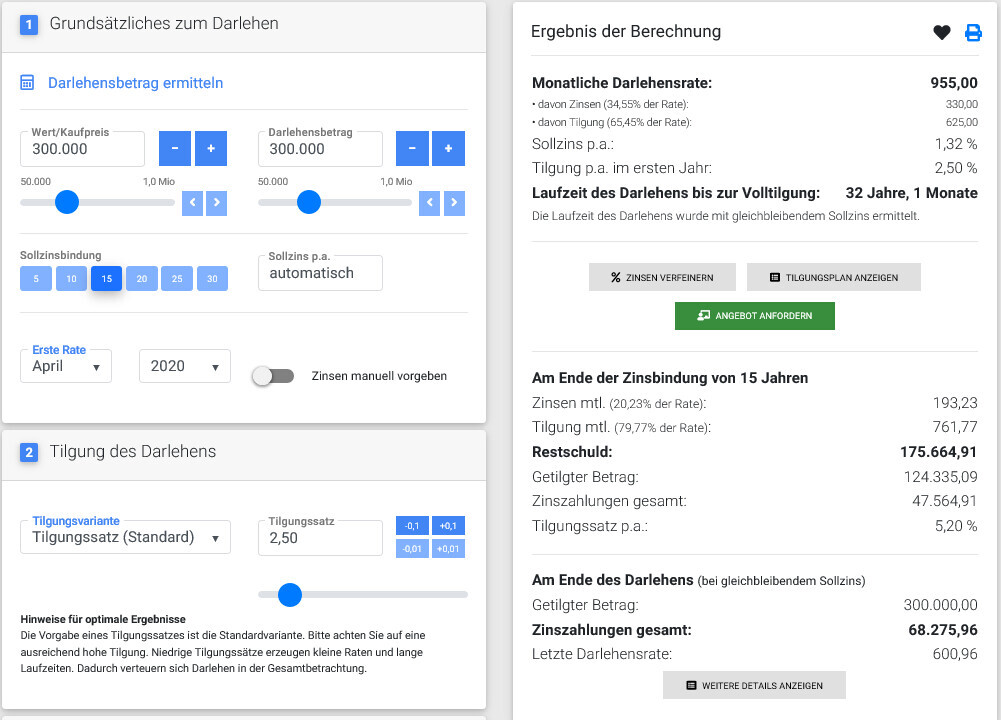Click the print icon

click(x=973, y=32)
